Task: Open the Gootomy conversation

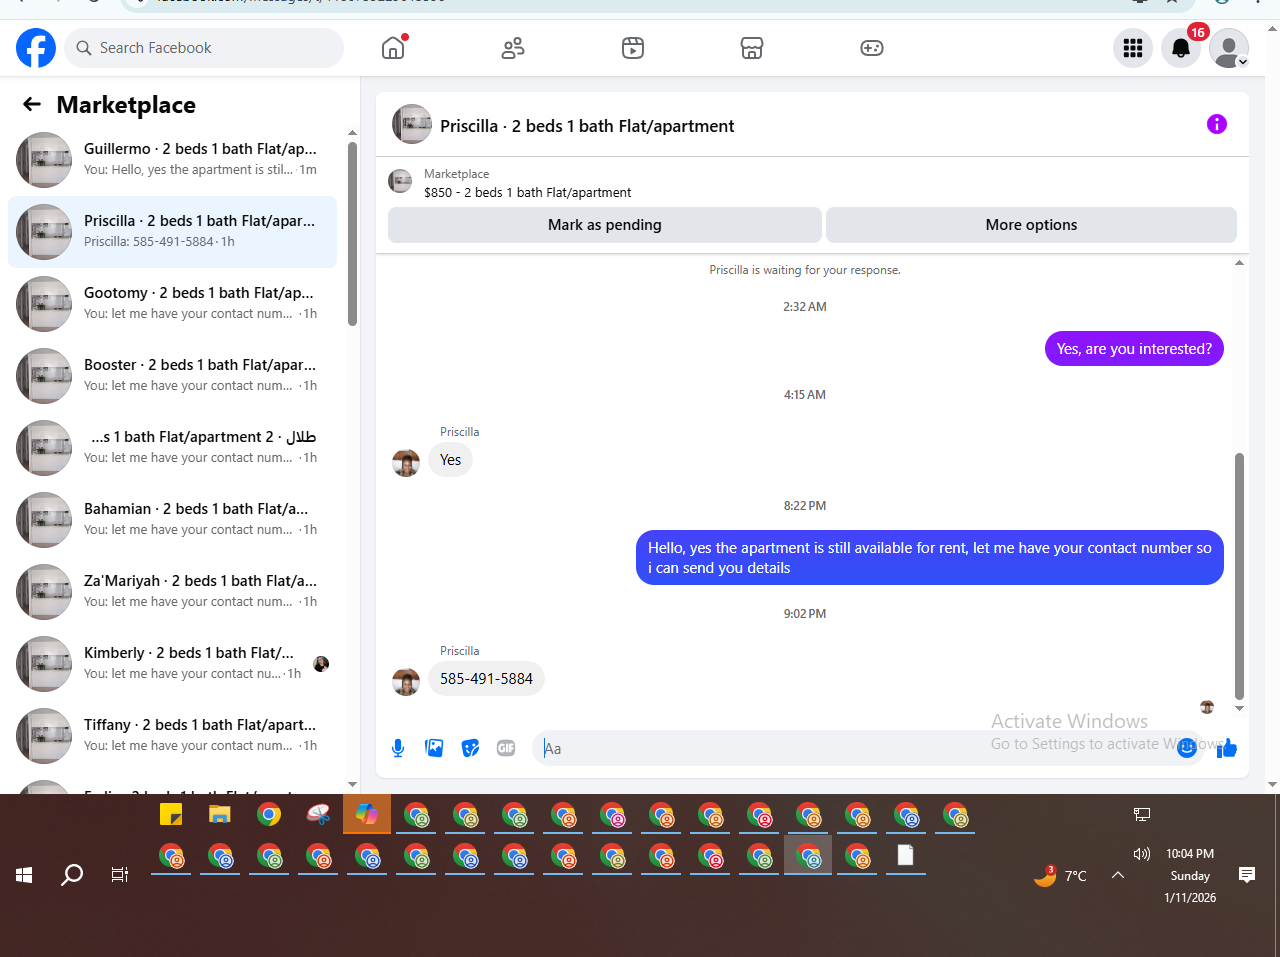Action: click(x=172, y=304)
